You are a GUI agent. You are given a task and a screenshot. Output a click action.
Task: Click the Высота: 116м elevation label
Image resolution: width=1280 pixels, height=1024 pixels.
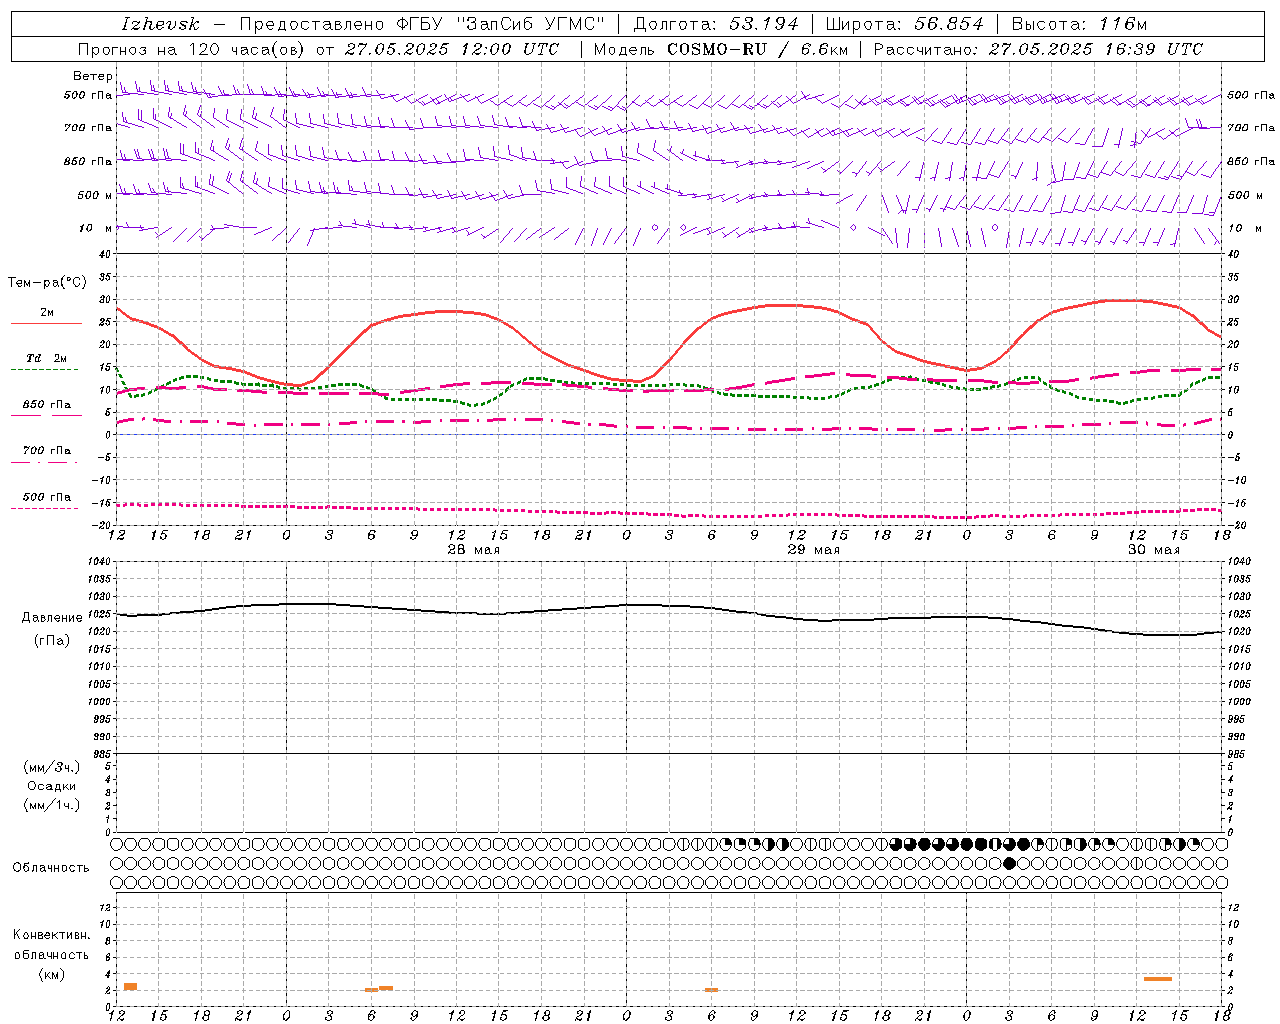(1079, 24)
